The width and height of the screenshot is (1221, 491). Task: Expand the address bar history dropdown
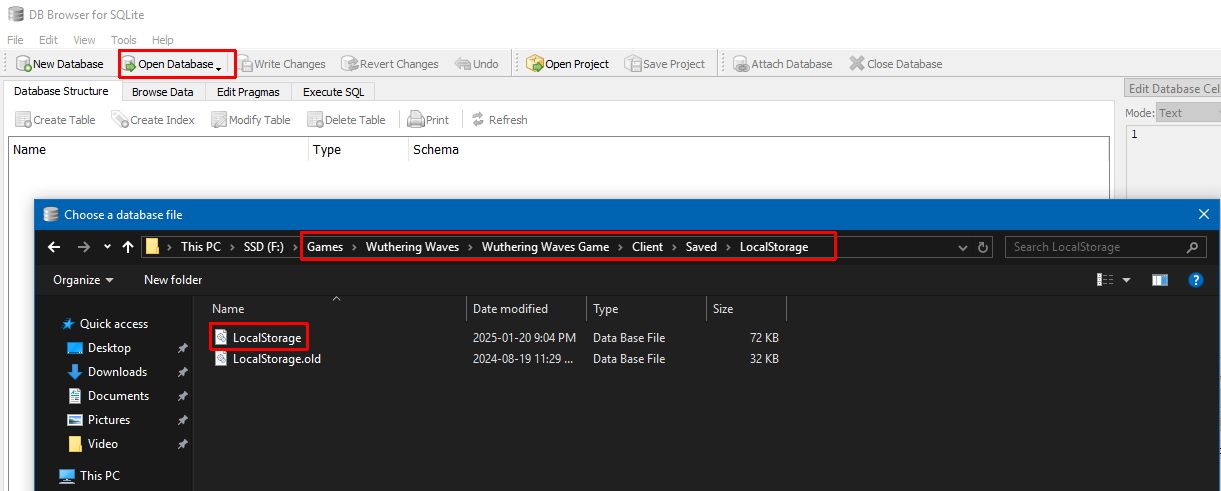[x=963, y=247]
